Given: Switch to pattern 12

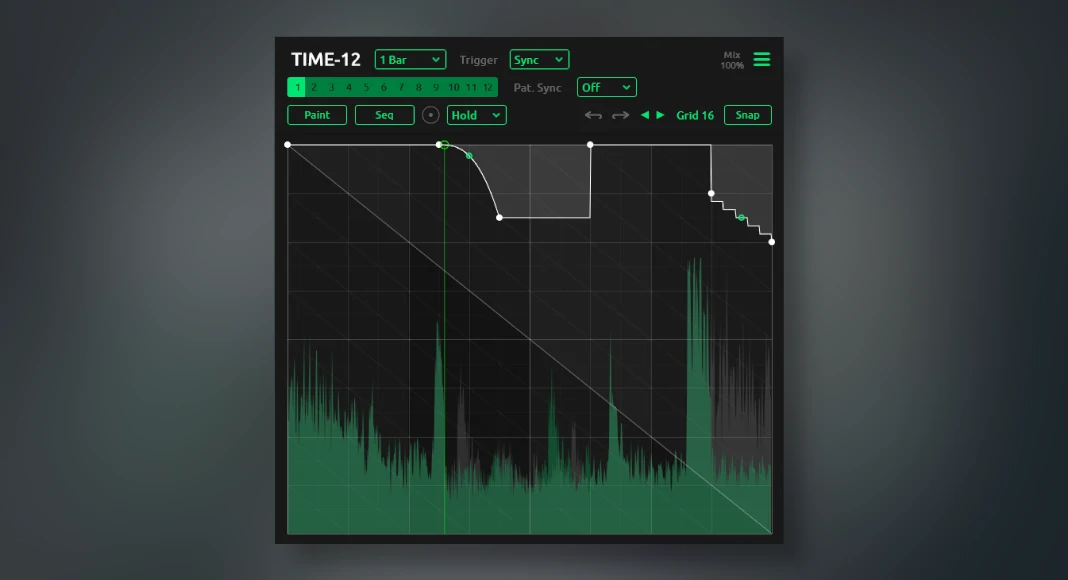Looking at the screenshot, I should tap(488, 88).
